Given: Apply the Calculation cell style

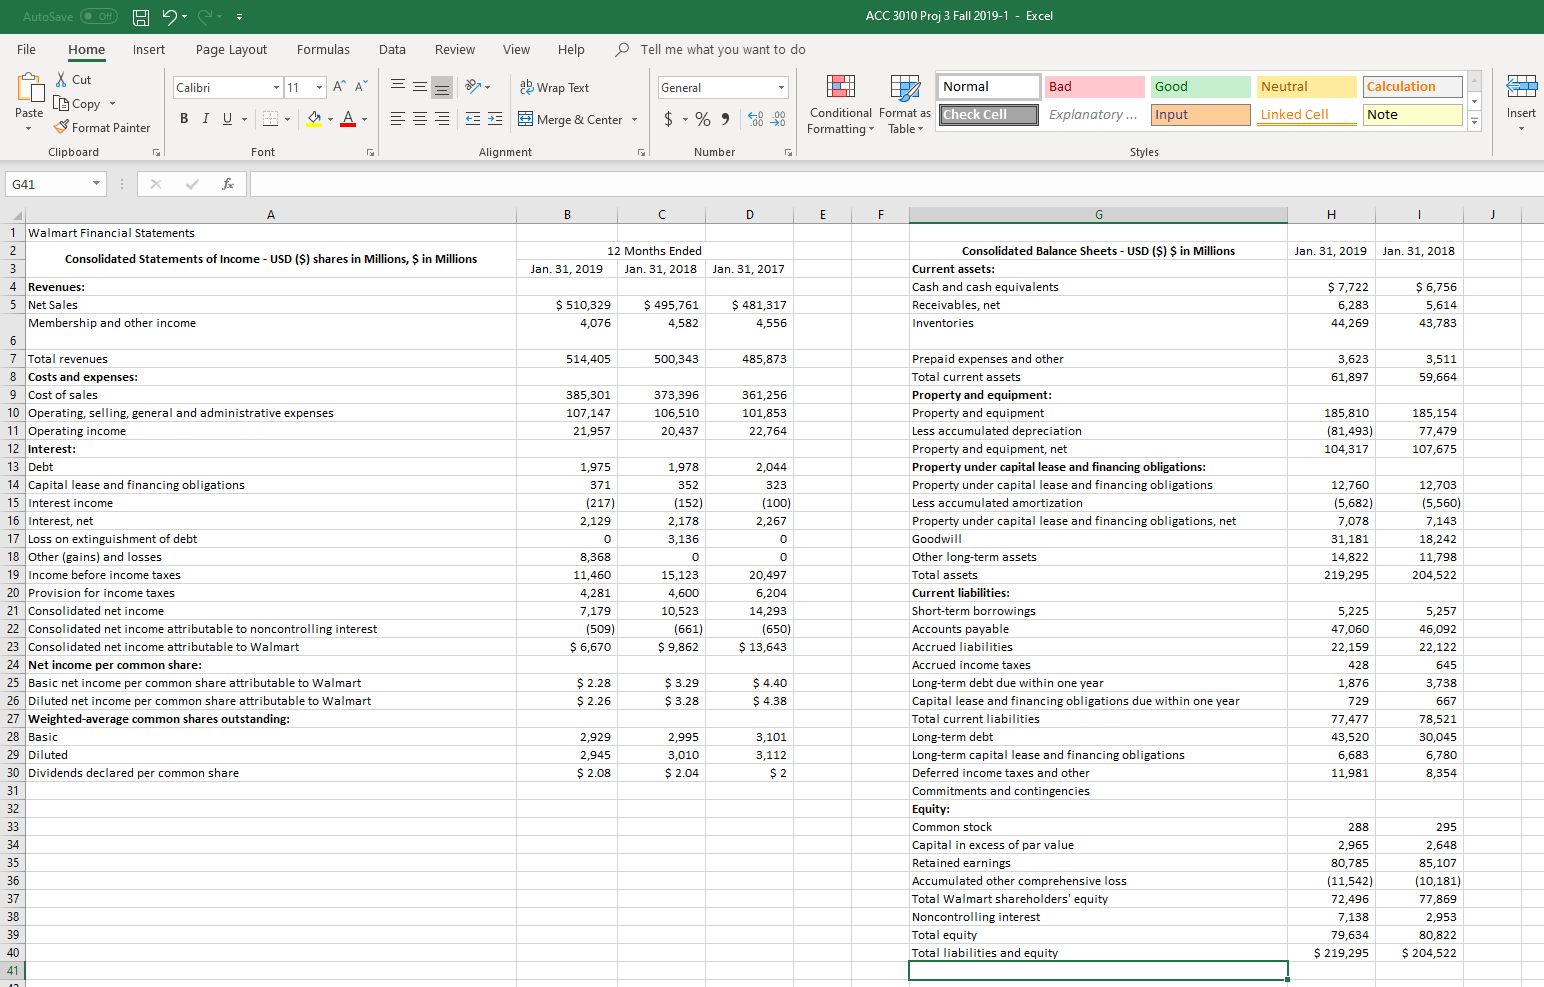Looking at the screenshot, I should [1412, 87].
